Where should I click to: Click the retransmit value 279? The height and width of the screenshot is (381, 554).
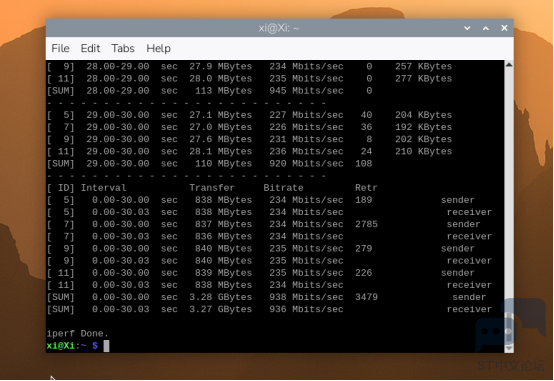364,248
